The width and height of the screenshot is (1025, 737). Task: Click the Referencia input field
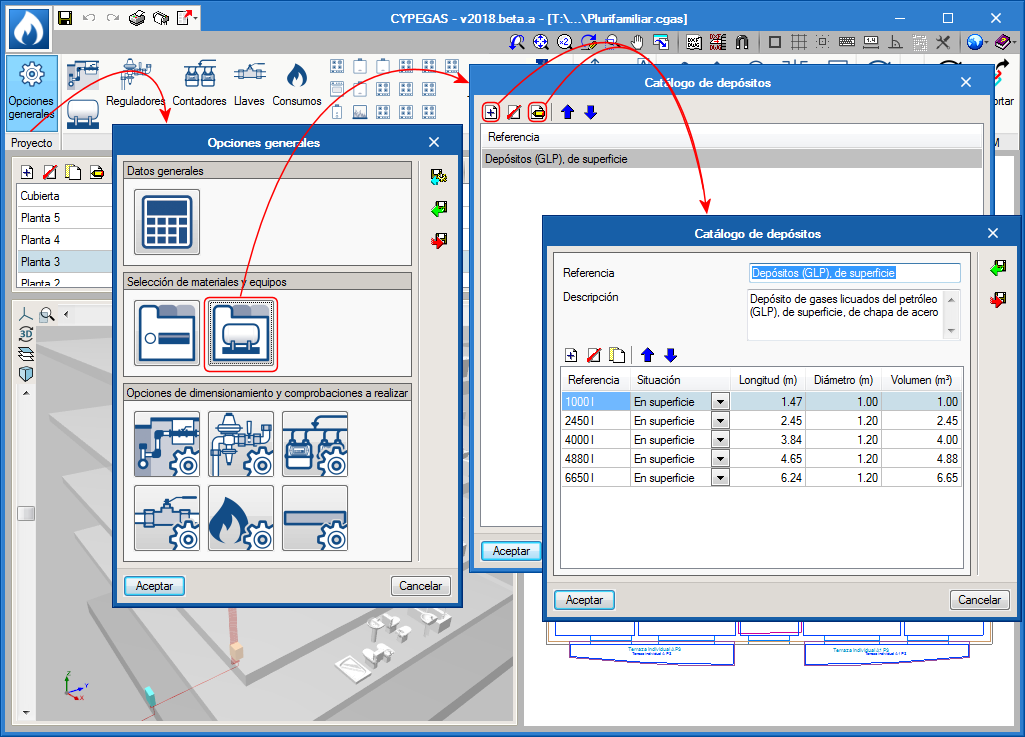(854, 273)
